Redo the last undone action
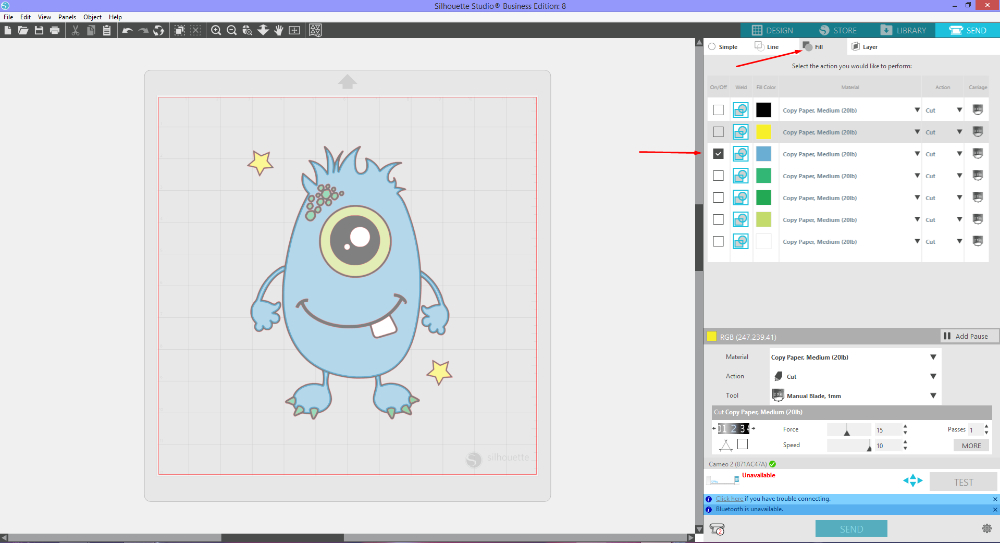This screenshot has width=1000, height=543. point(143,30)
